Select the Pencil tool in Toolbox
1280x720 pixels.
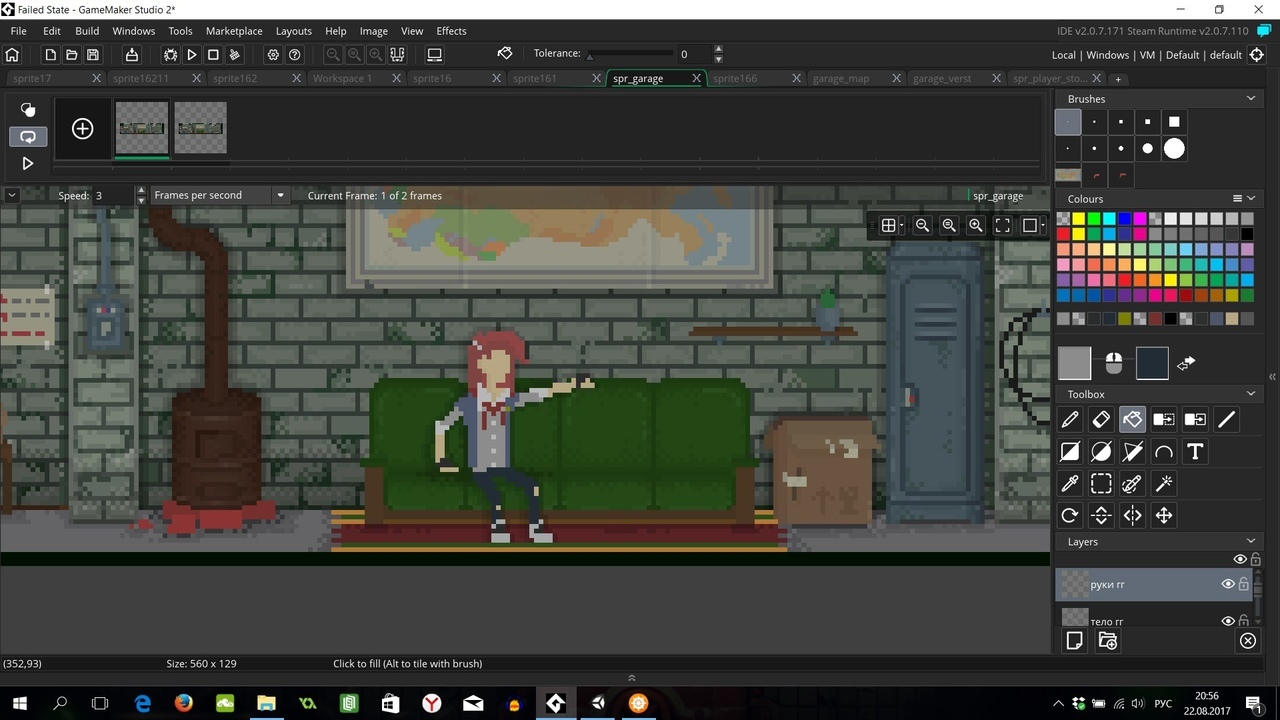[x=1069, y=420]
